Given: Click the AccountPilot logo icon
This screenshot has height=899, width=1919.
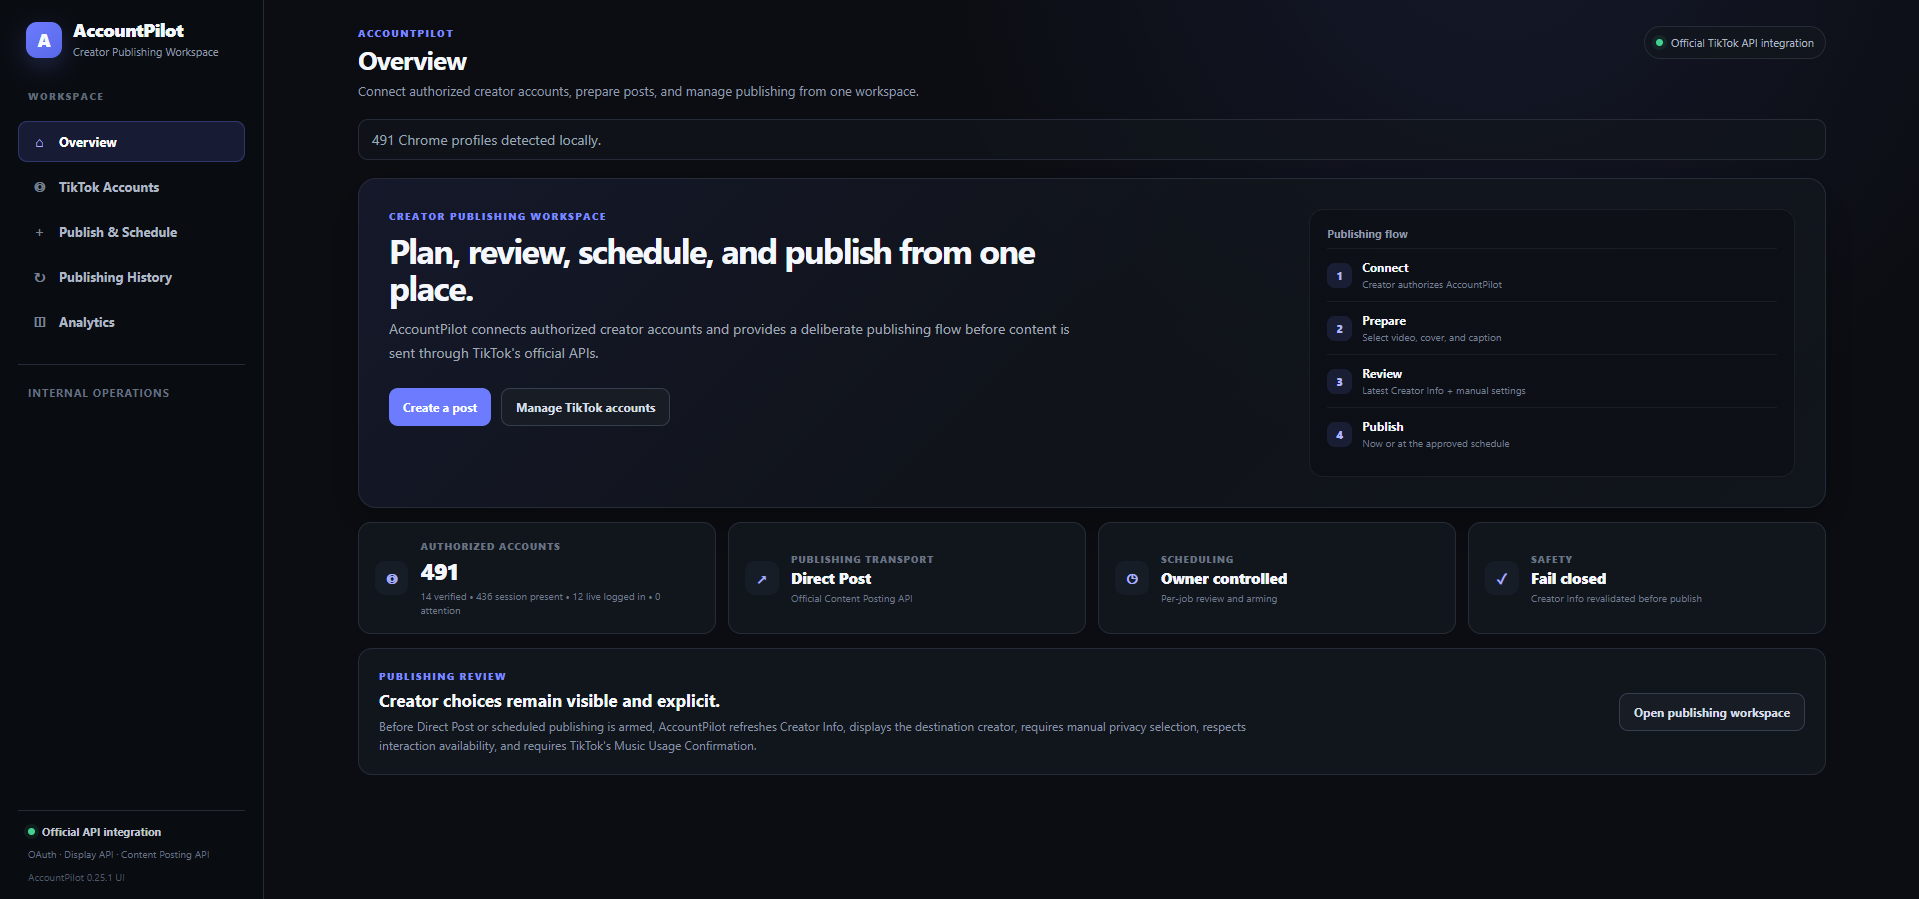Looking at the screenshot, I should tap(44, 40).
